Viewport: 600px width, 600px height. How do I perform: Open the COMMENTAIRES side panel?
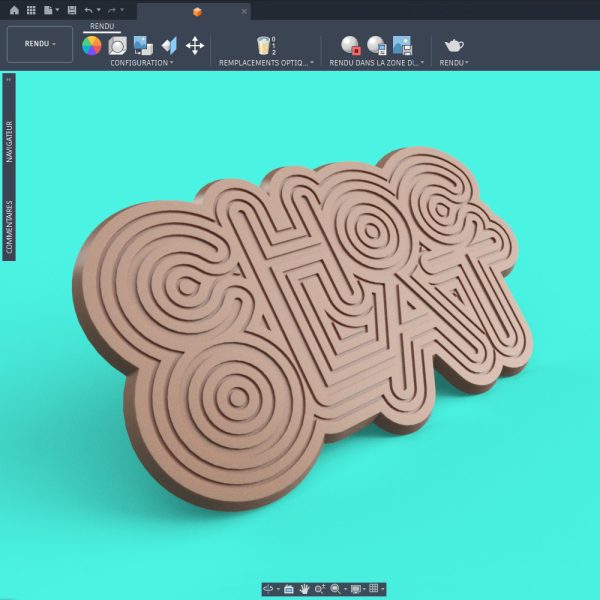tap(9, 227)
